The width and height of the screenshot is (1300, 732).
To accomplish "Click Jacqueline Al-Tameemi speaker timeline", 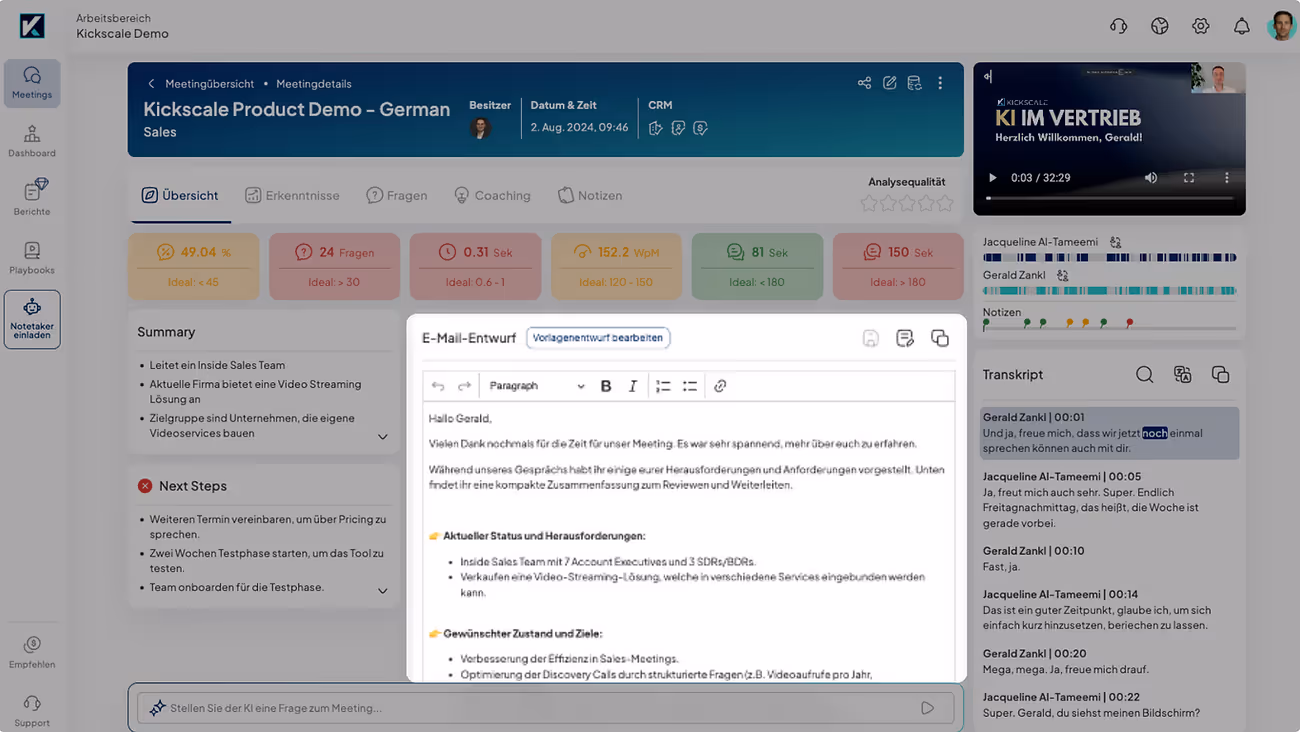I will tap(1109, 258).
